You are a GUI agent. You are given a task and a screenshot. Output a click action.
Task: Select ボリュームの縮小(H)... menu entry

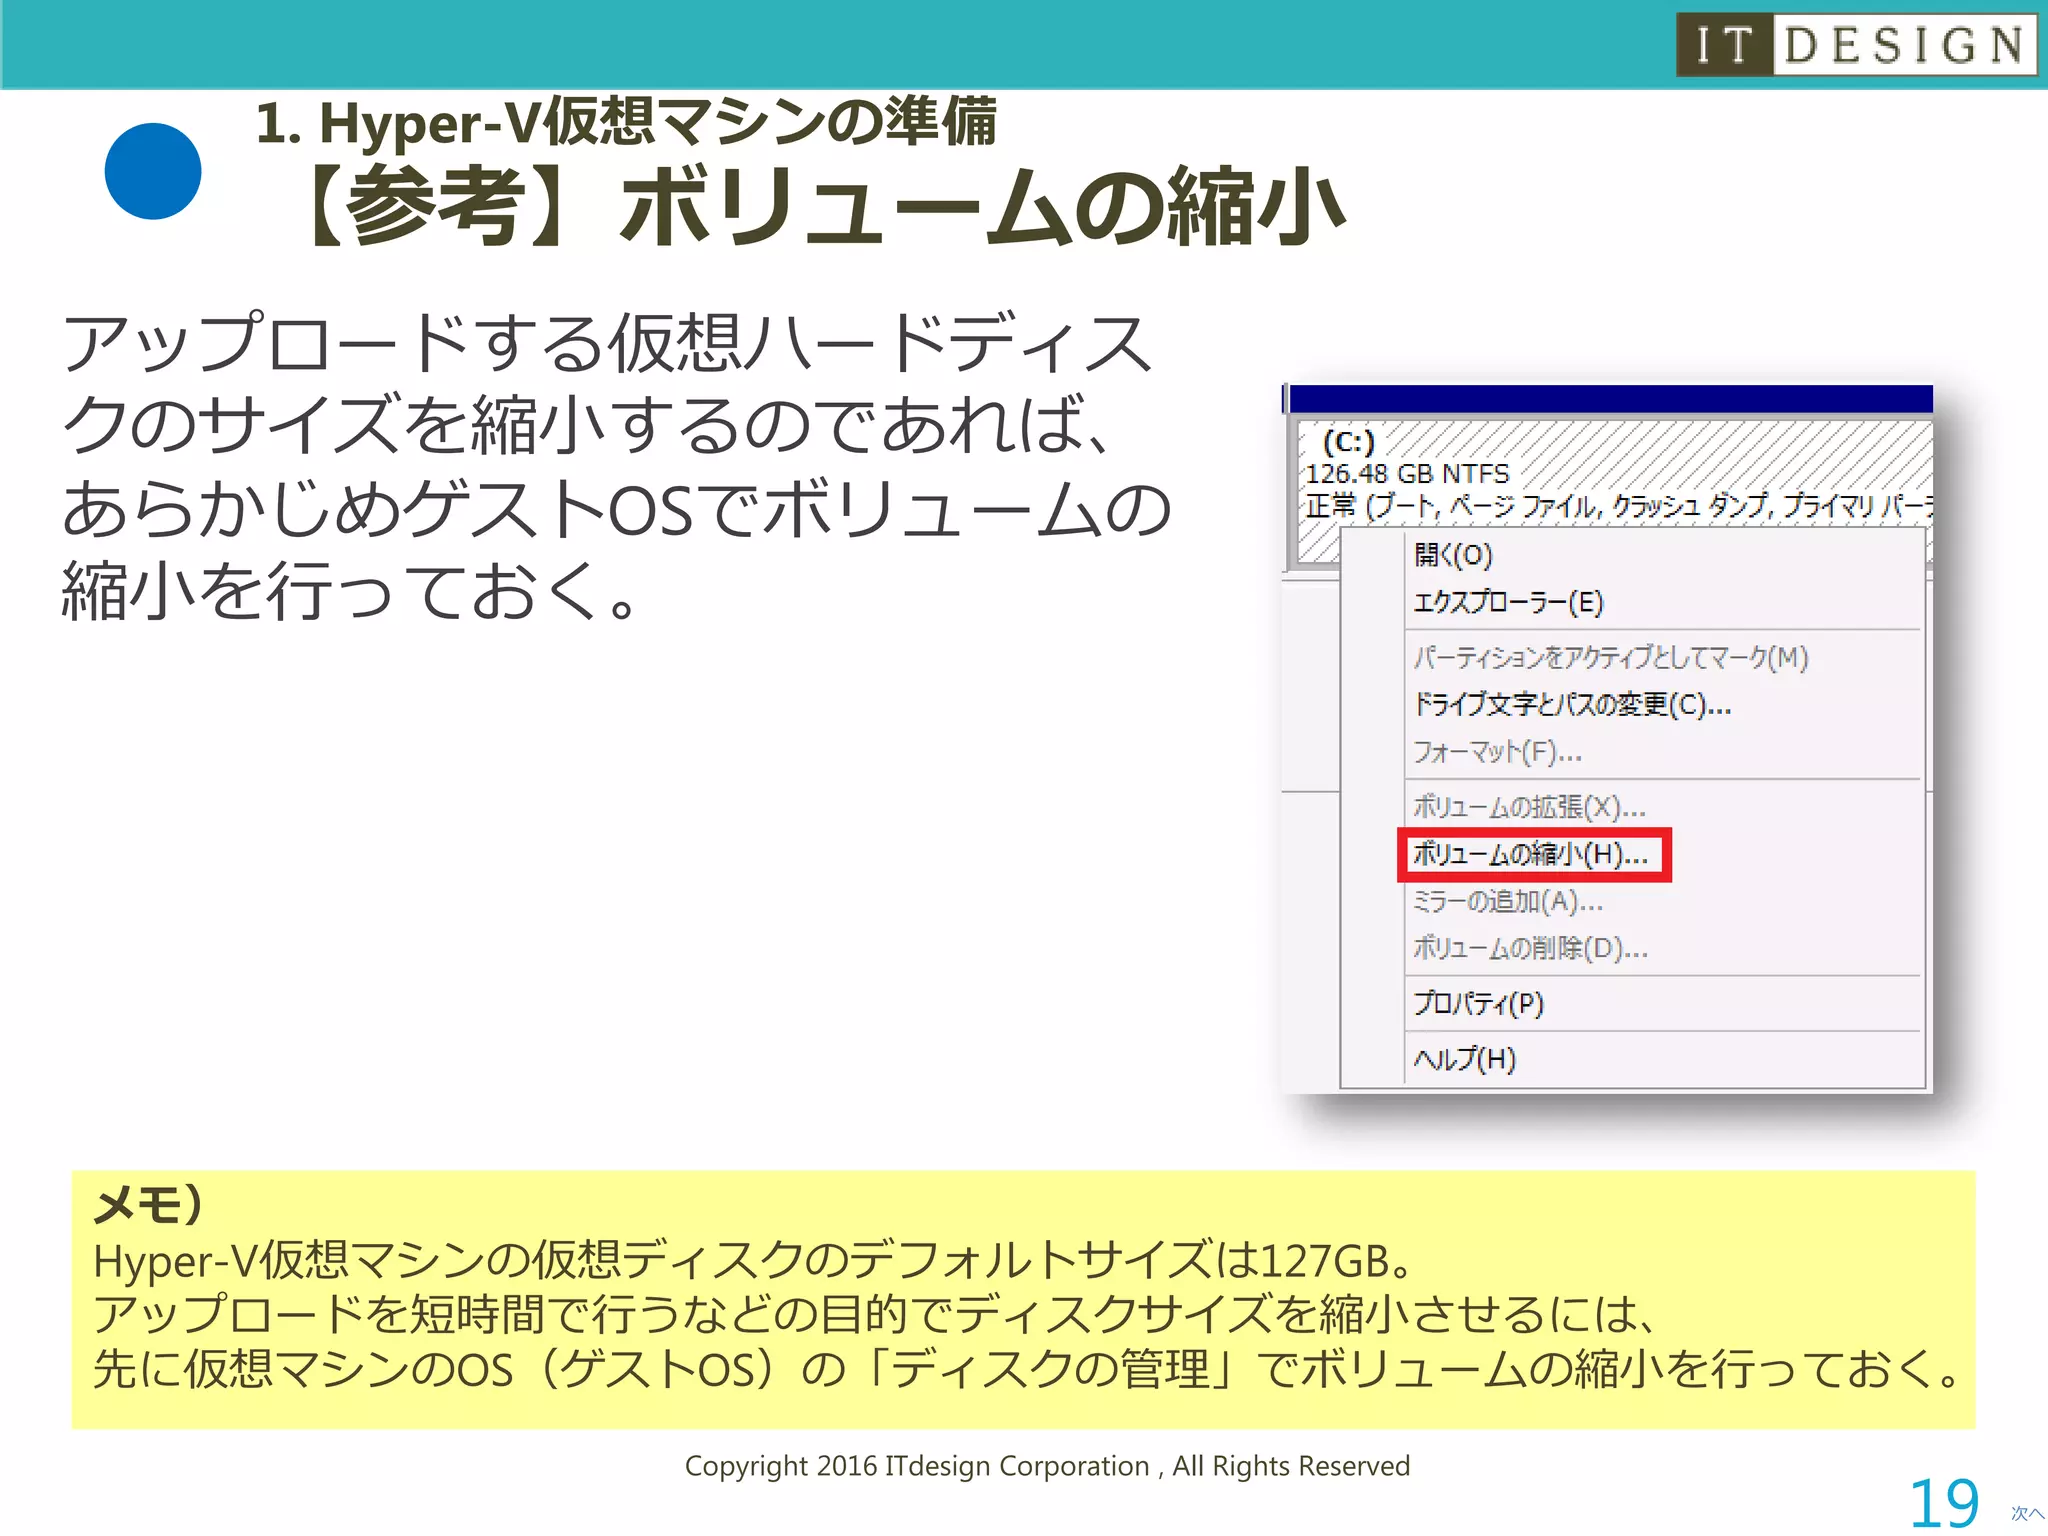point(1530,854)
